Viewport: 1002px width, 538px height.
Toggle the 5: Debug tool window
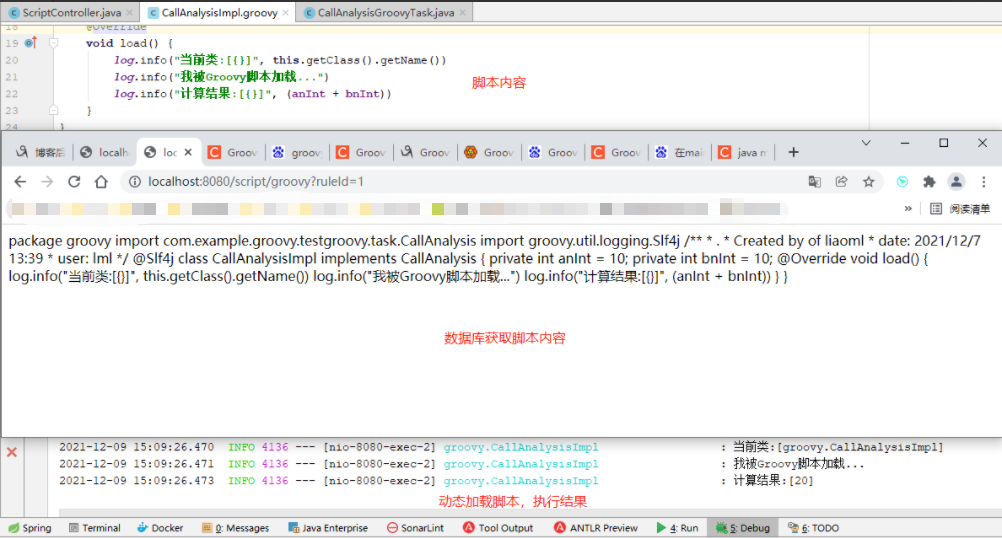click(743, 528)
